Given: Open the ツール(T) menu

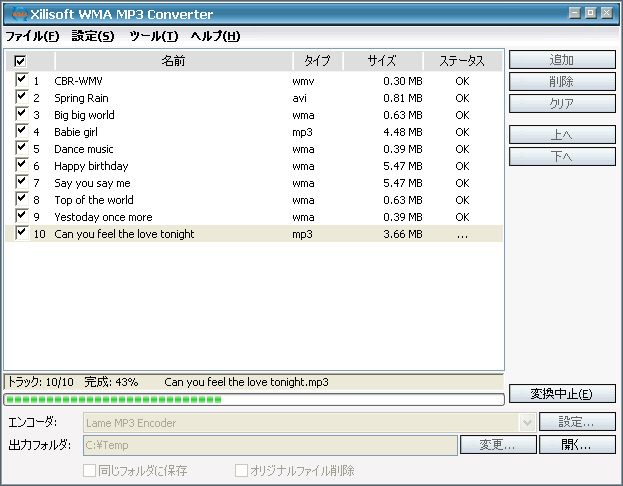Looking at the screenshot, I should pos(154,36).
